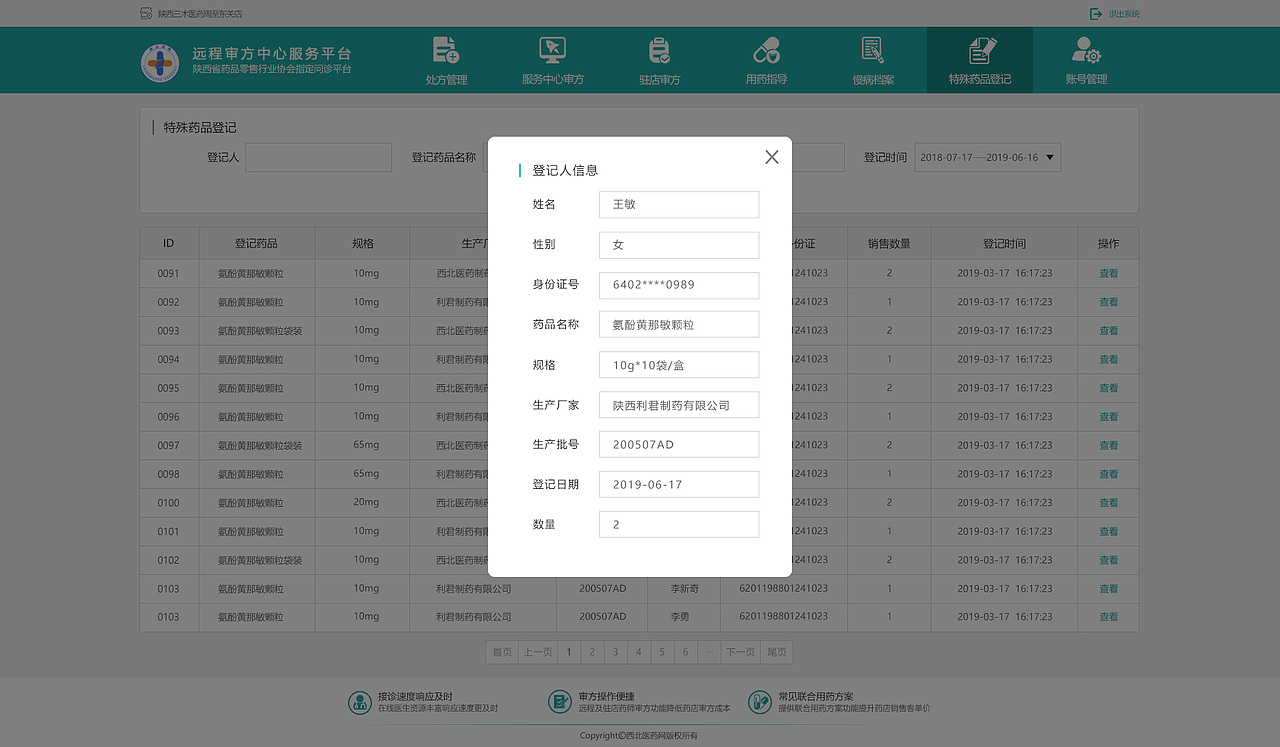1280x747 pixels.
Task: Click the 审方操作便捷 badge icon
Action: (560, 702)
